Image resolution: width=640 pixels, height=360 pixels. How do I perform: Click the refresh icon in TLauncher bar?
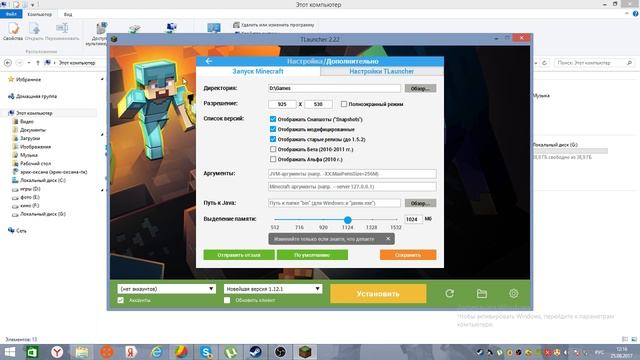coord(449,293)
